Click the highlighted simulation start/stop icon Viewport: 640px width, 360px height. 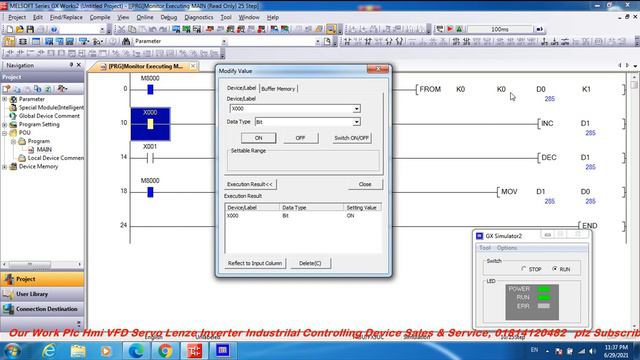tap(331, 29)
